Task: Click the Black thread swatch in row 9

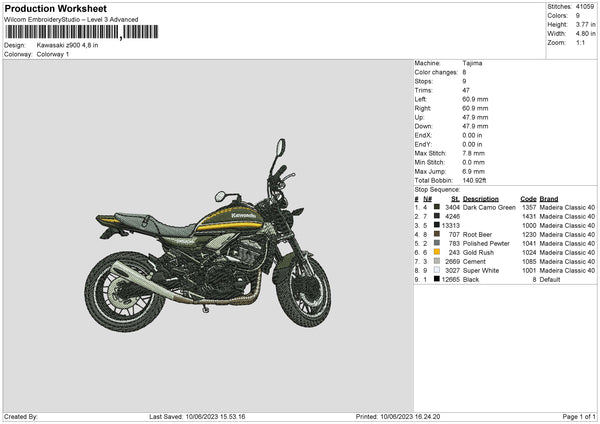Action: click(x=437, y=279)
